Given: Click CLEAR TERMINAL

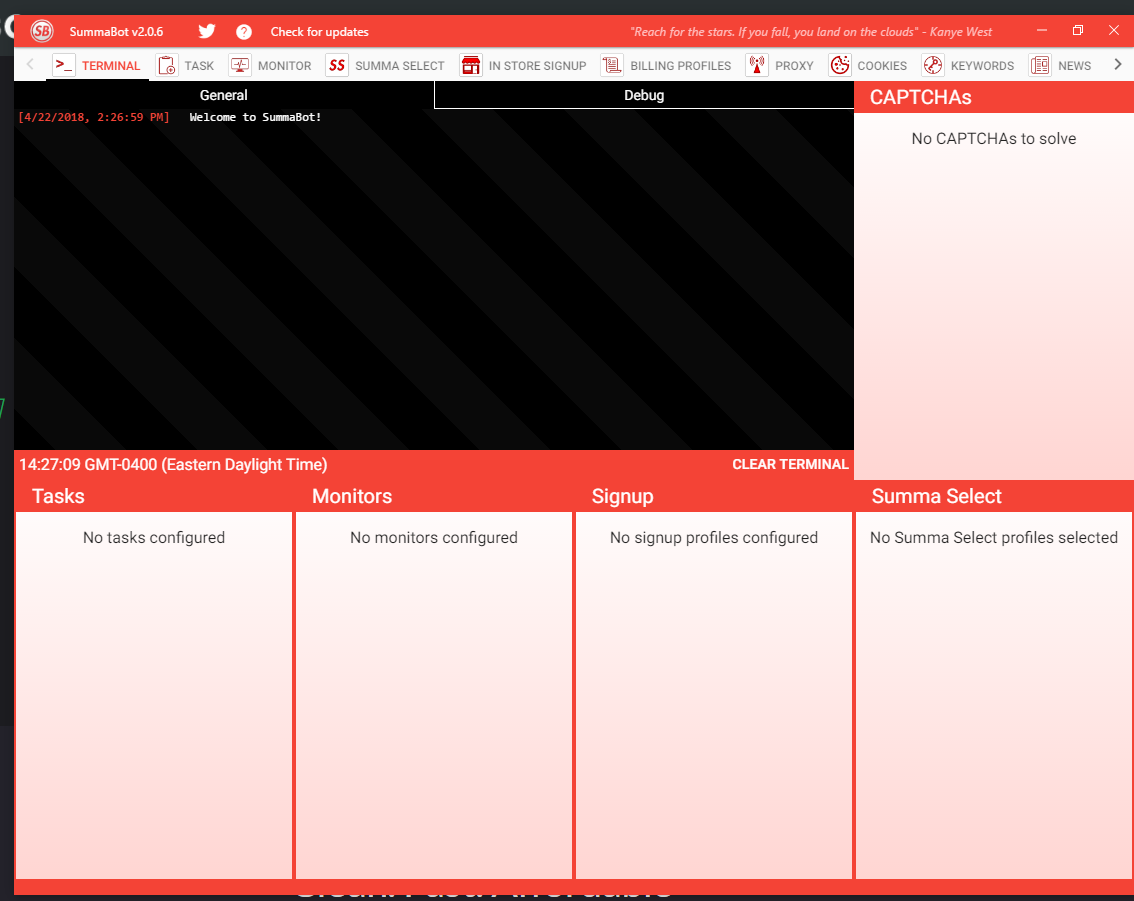Looking at the screenshot, I should (x=790, y=464).
